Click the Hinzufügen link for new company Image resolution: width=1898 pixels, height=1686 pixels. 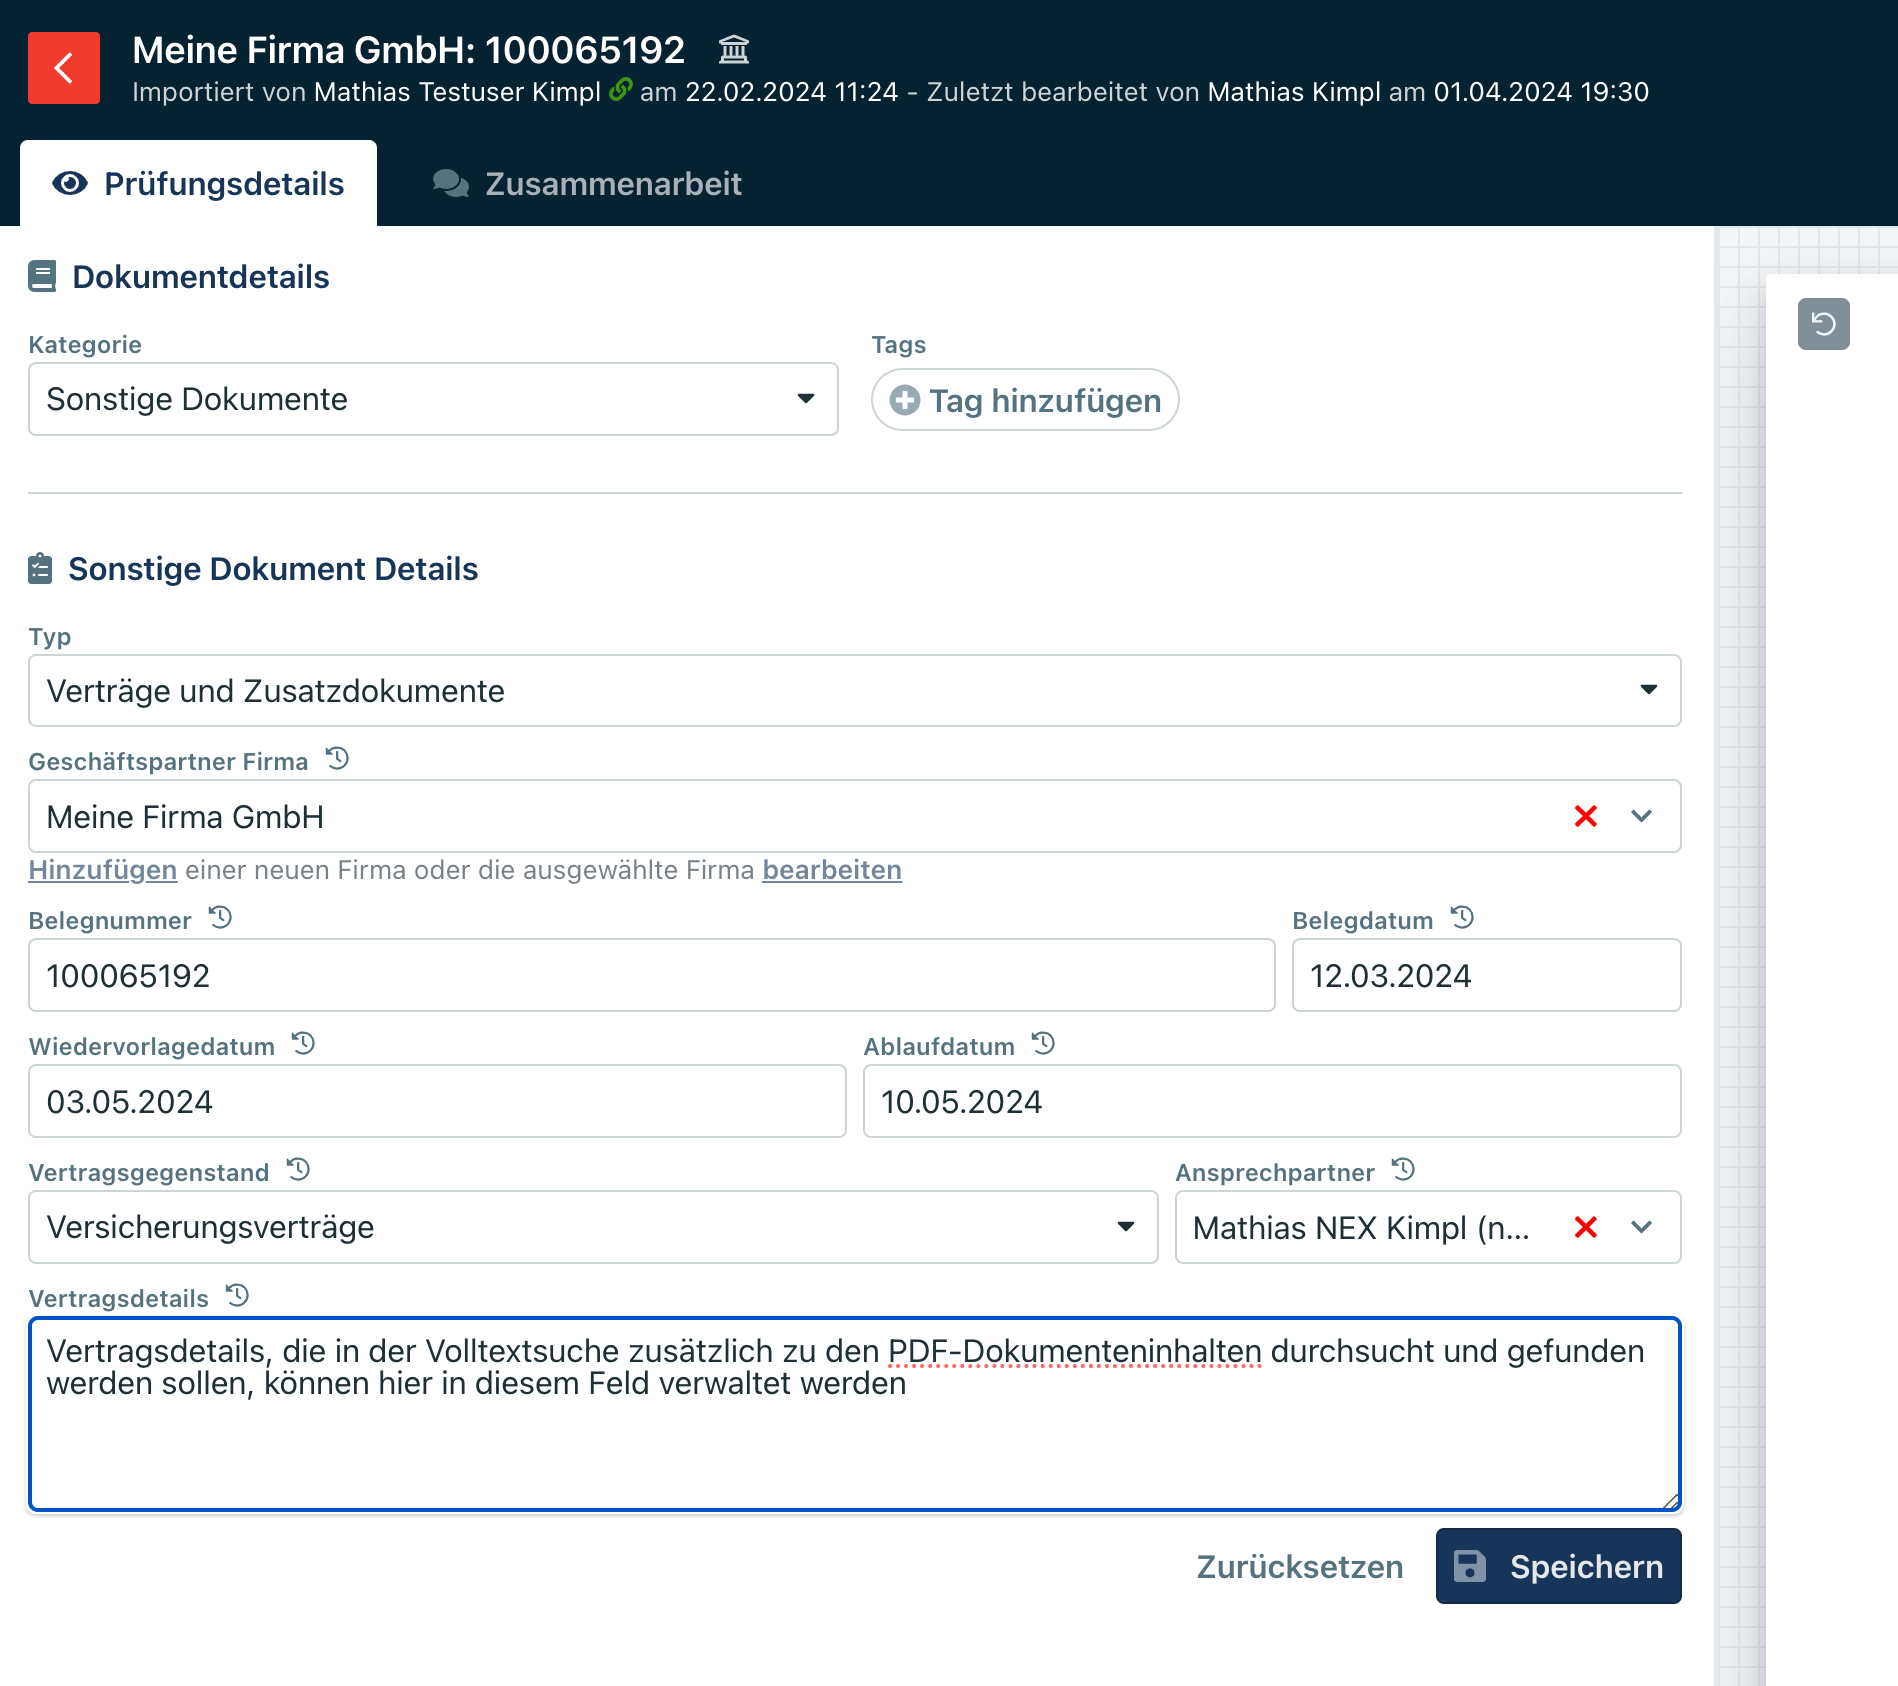pos(103,870)
